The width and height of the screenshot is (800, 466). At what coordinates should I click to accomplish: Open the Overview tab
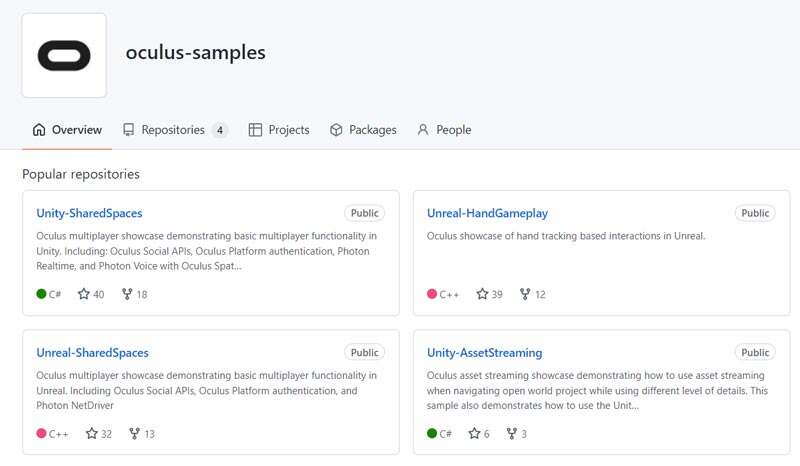tap(67, 130)
